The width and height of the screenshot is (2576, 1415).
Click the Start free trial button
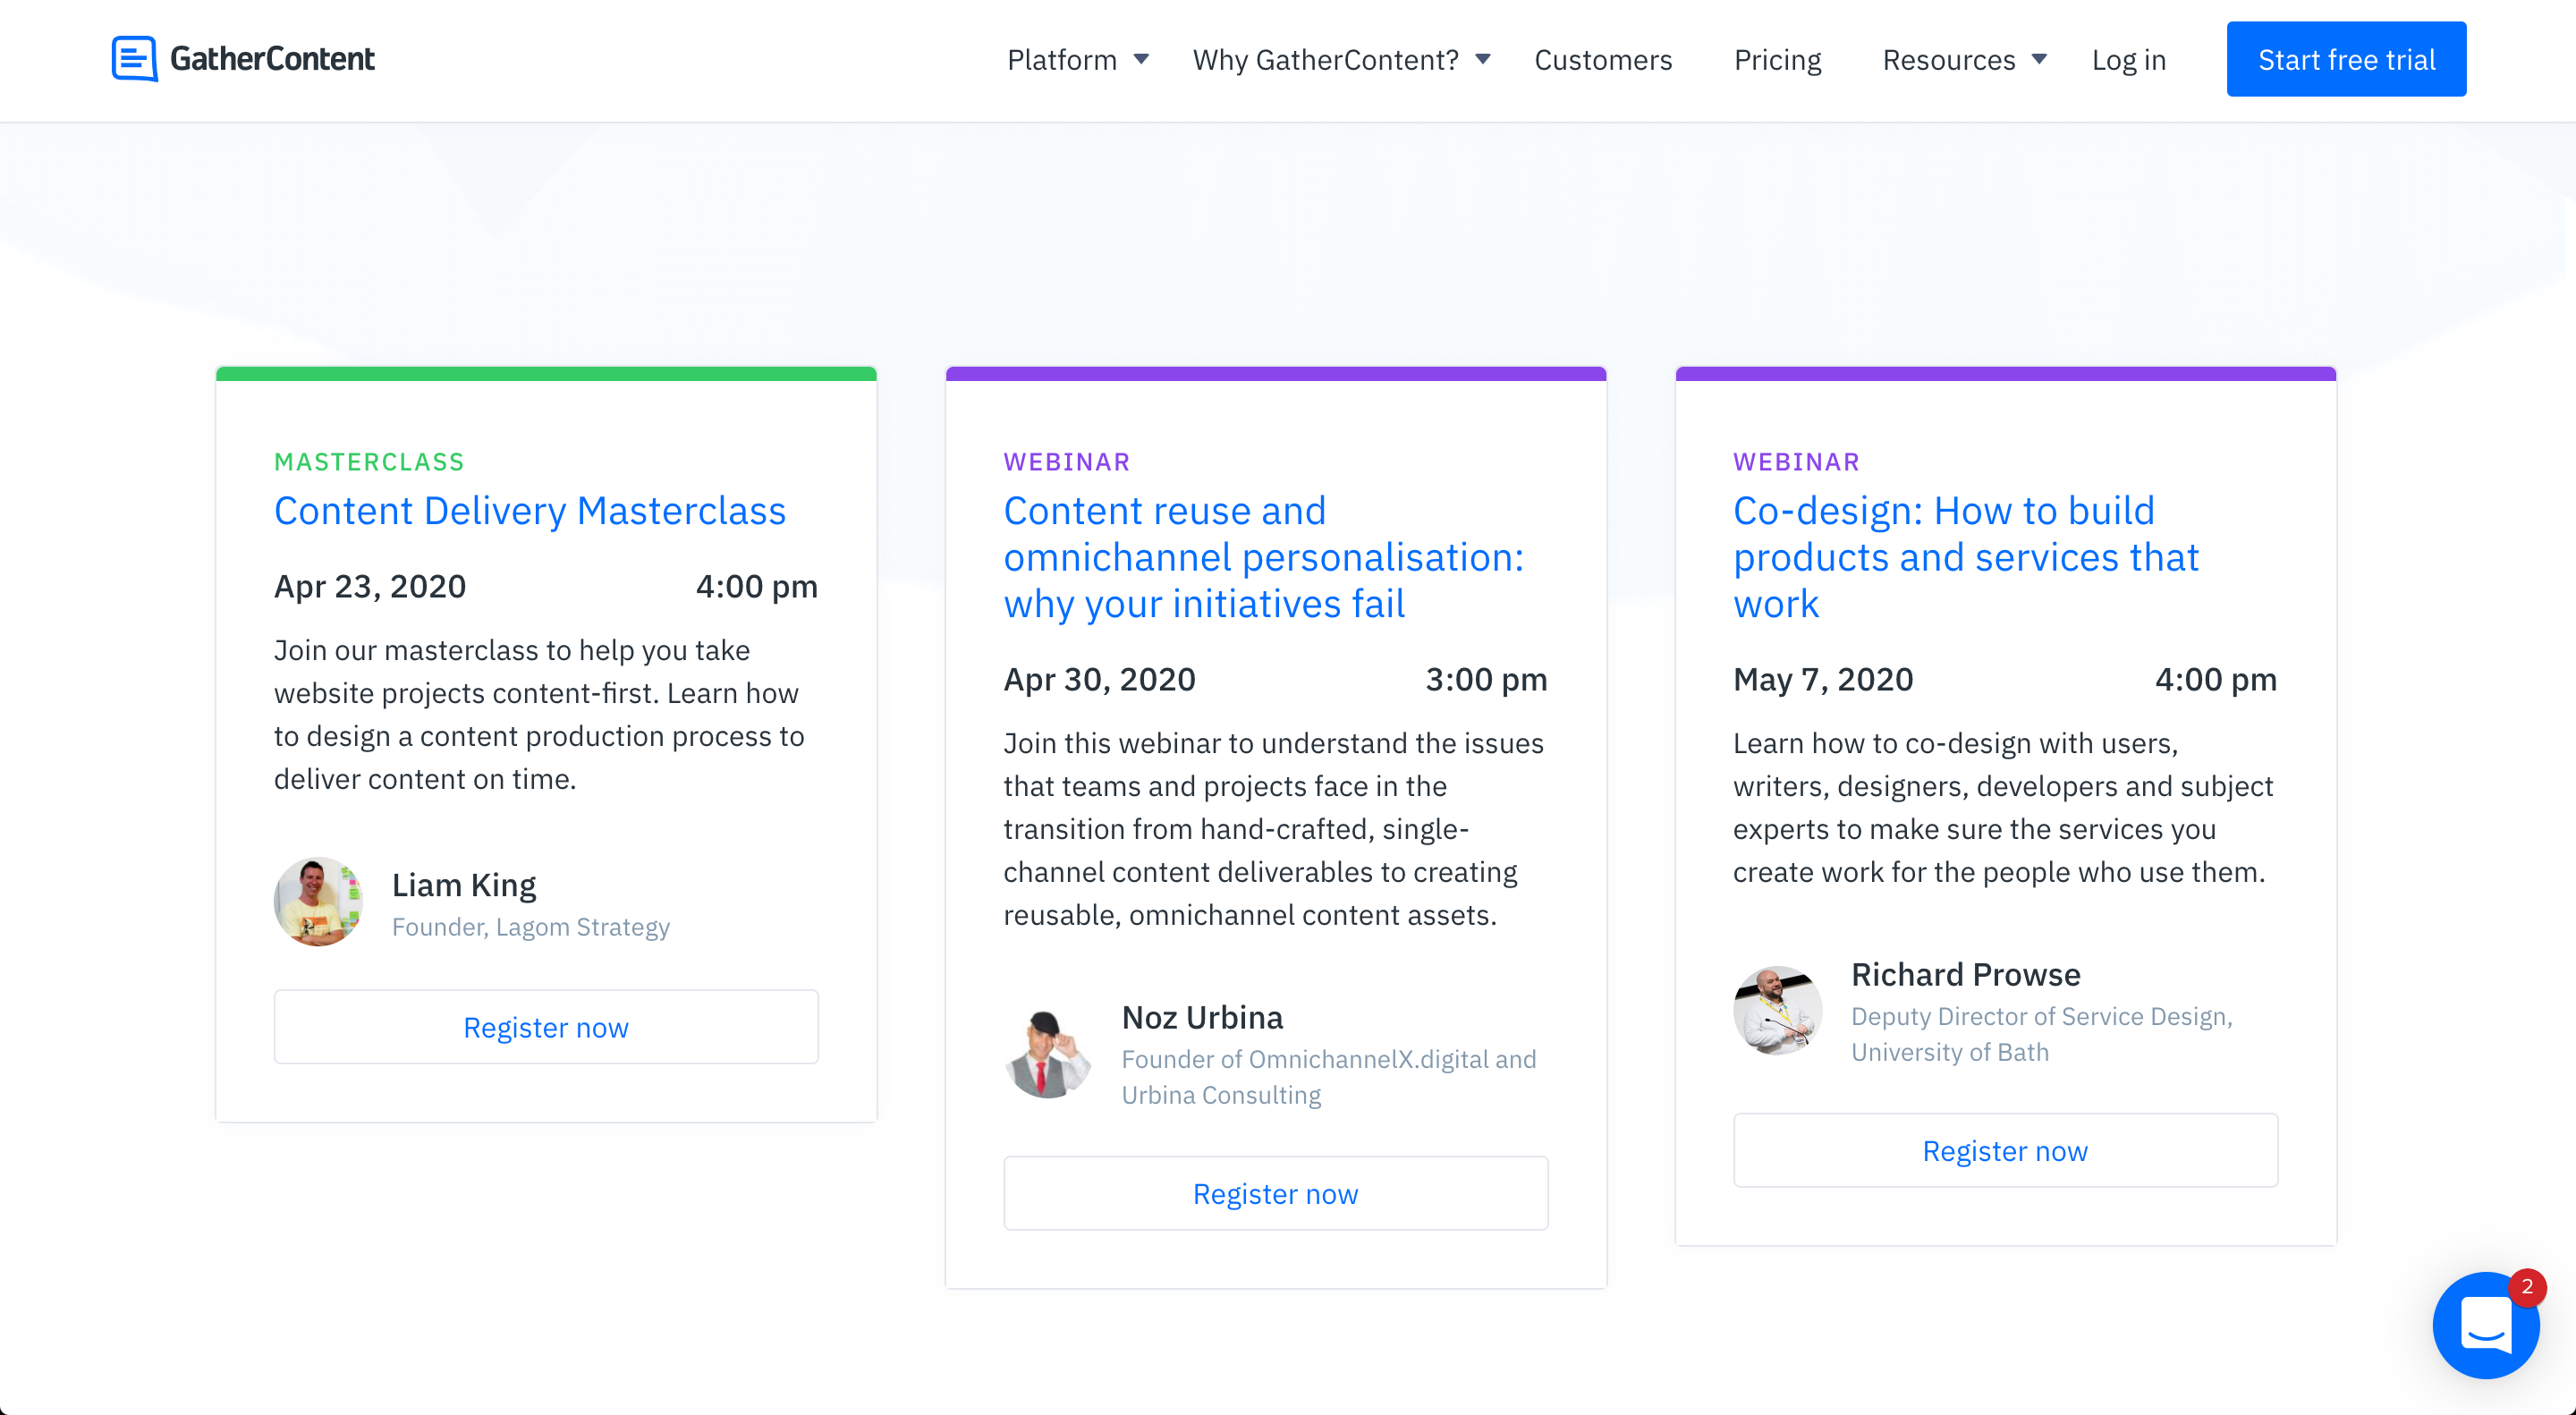[x=2346, y=59]
